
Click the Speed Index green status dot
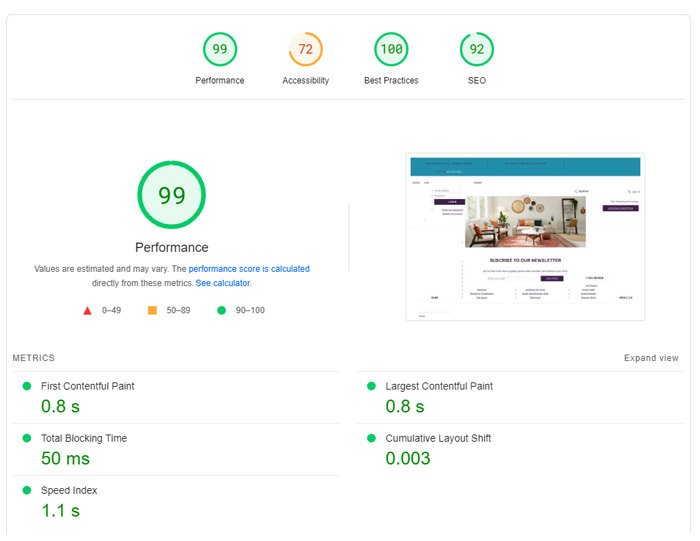[x=27, y=491]
